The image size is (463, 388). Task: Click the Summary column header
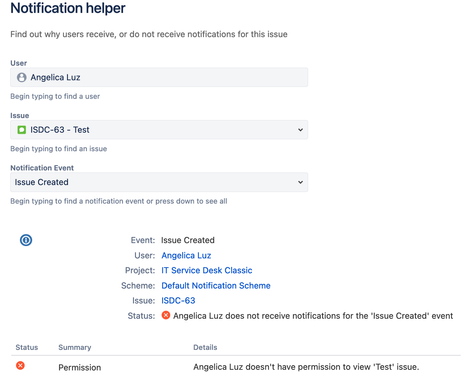point(75,347)
